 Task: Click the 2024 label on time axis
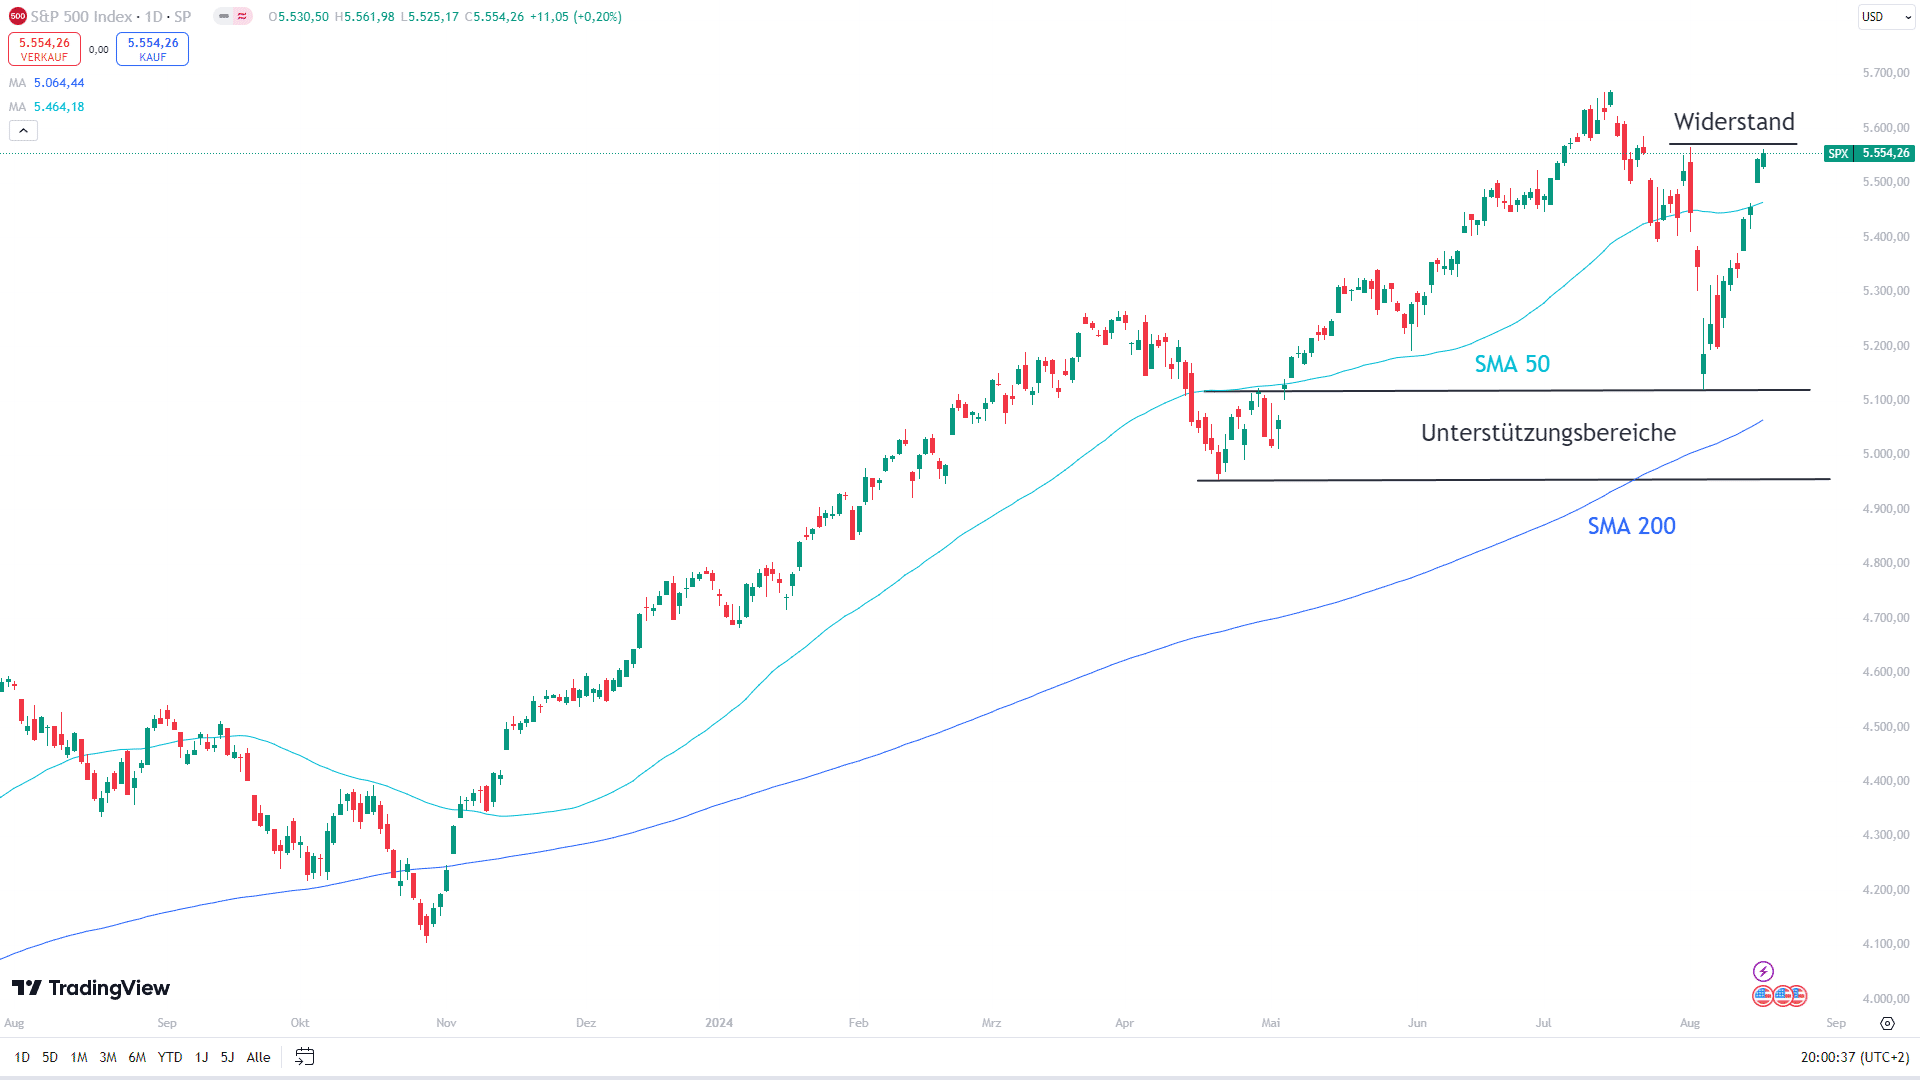pyautogui.click(x=719, y=1023)
